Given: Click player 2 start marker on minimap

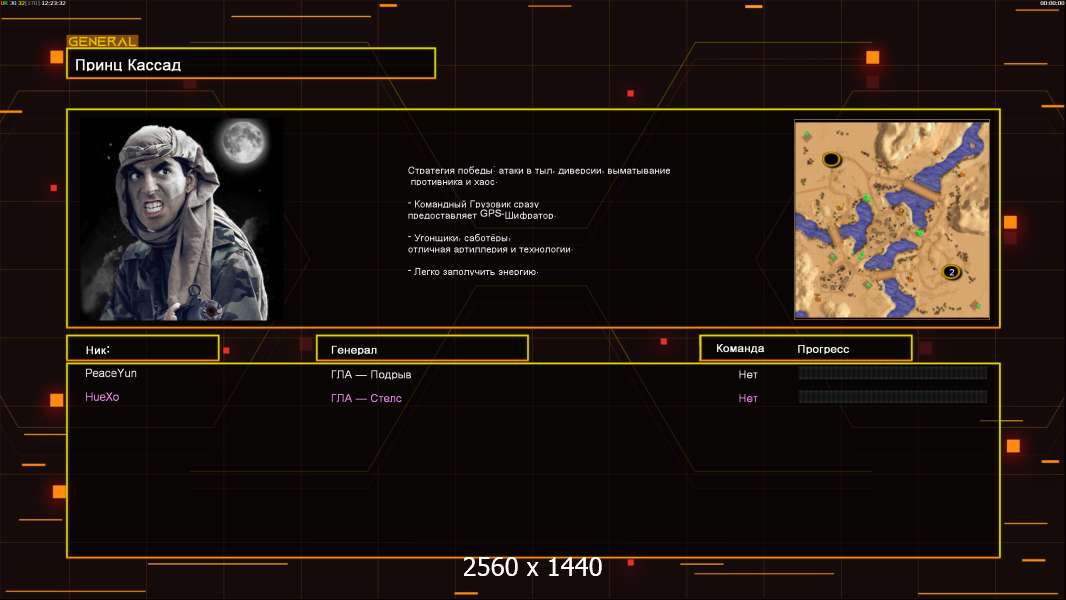Looking at the screenshot, I should [951, 272].
